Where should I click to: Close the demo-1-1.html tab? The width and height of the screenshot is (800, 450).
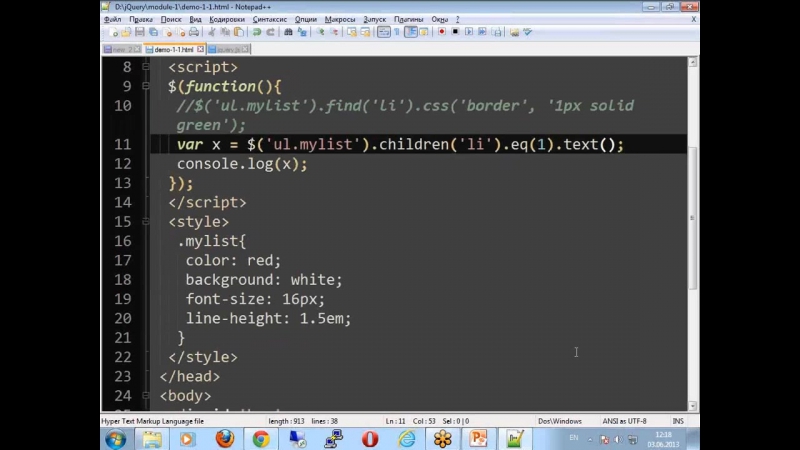point(200,48)
